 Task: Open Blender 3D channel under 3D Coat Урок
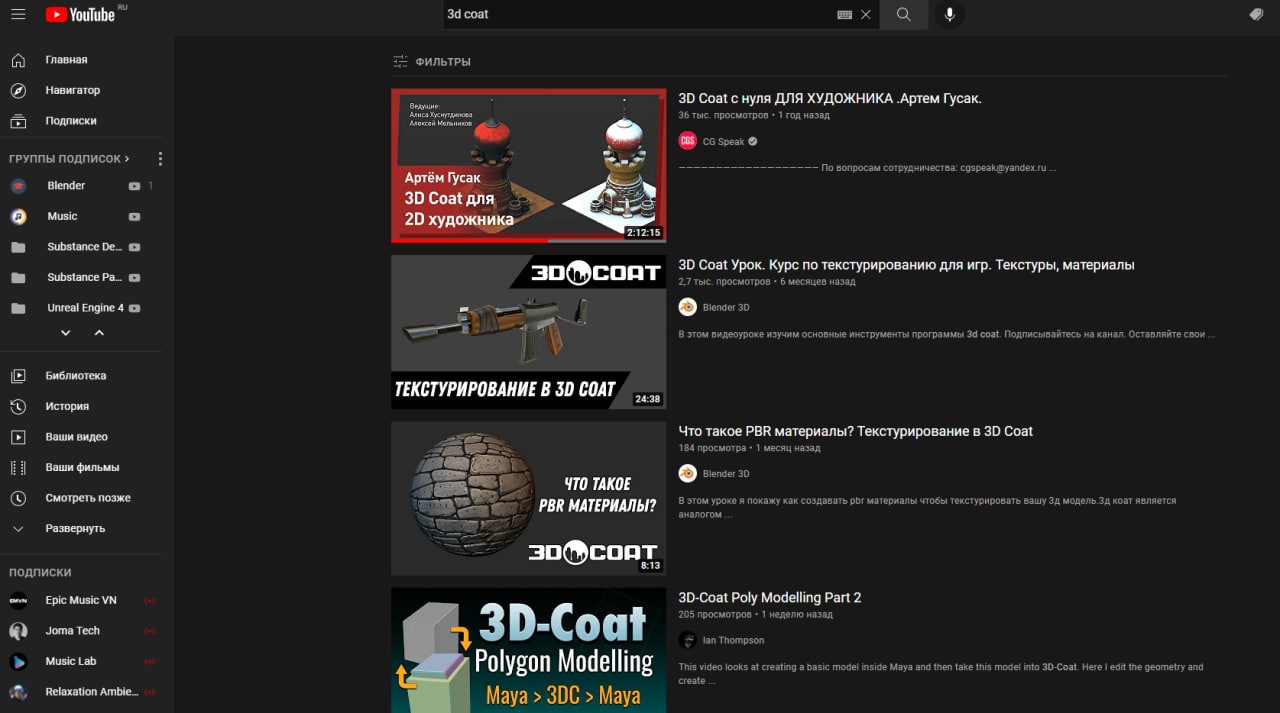pyautogui.click(x=726, y=308)
